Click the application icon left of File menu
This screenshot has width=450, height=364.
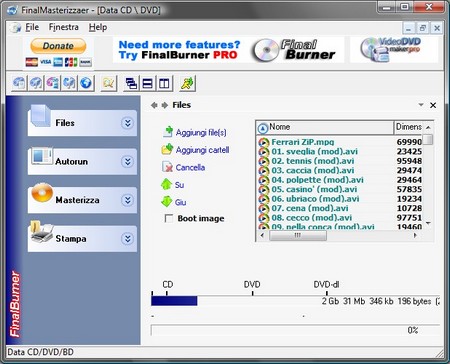(15, 28)
